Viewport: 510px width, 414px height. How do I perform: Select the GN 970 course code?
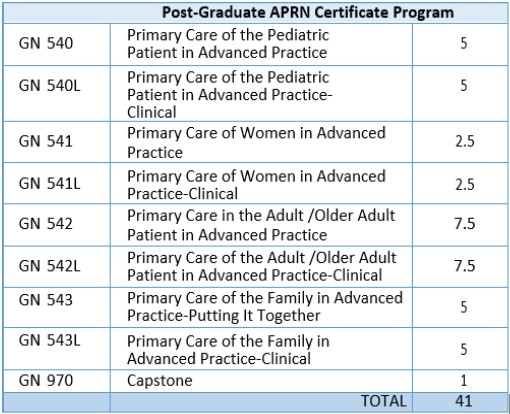(46, 380)
